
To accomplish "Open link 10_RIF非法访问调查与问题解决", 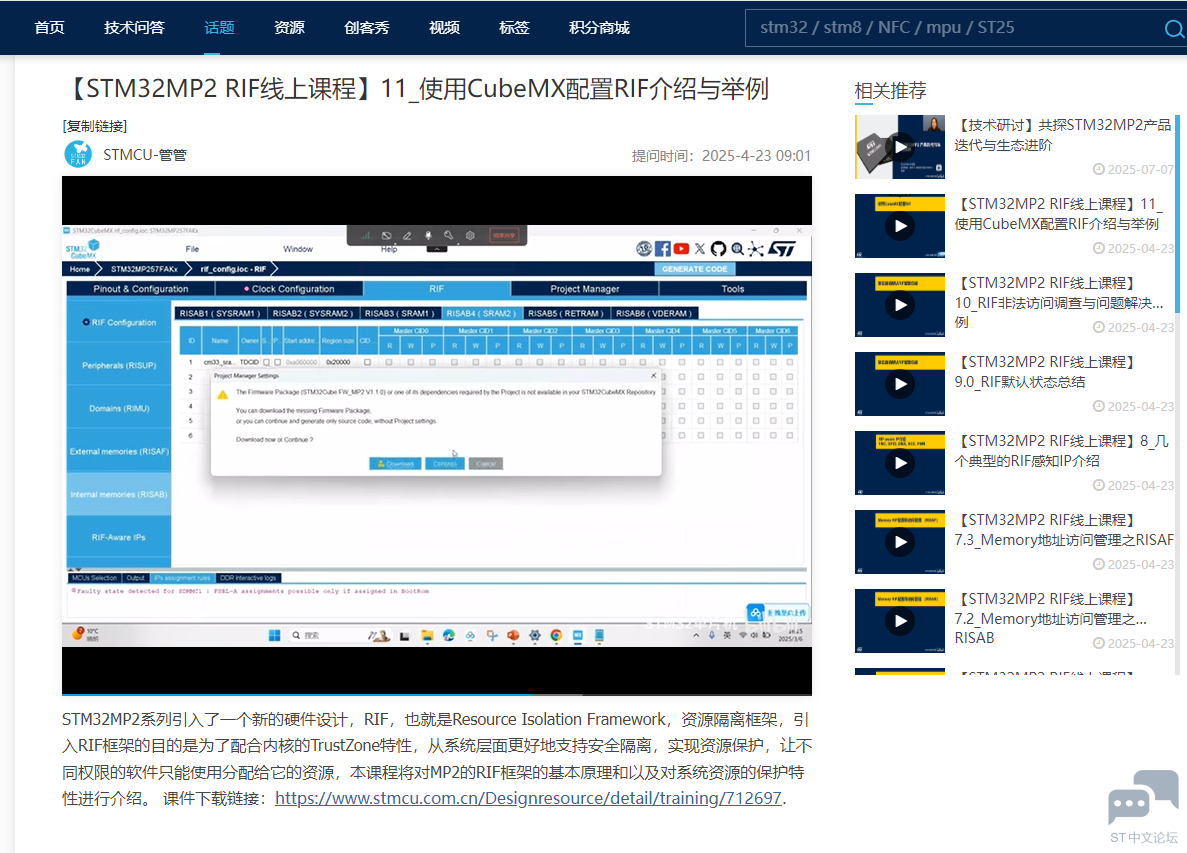I will pyautogui.click(x=1058, y=302).
